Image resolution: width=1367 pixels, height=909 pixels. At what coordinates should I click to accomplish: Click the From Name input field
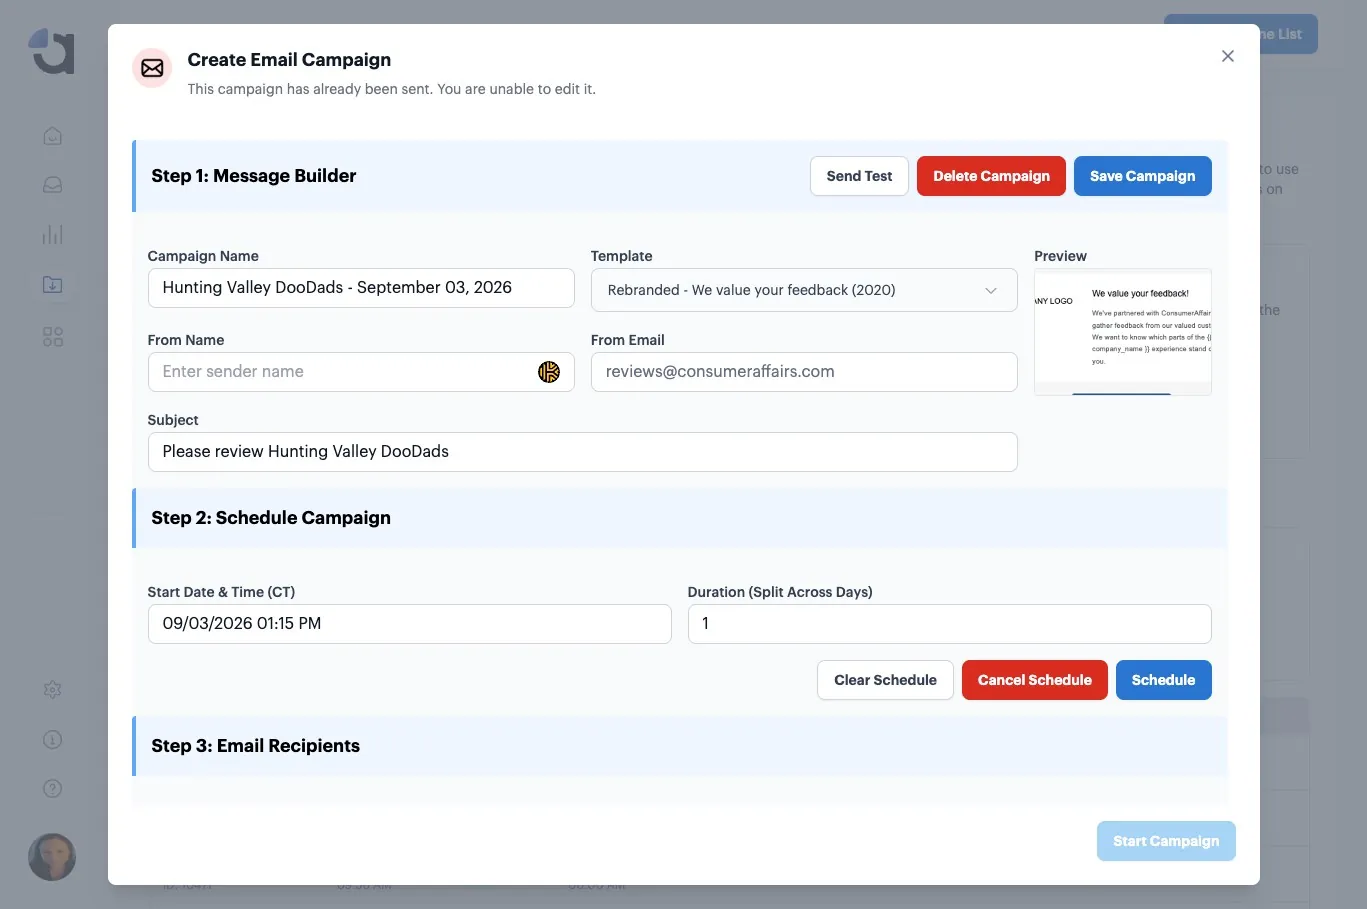361,372
